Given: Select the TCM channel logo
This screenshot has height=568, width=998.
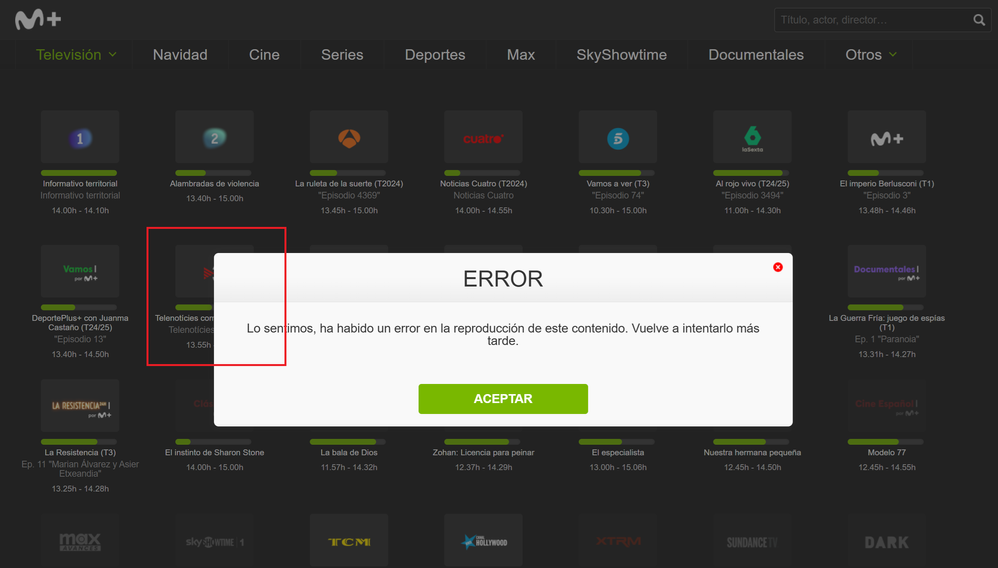Looking at the screenshot, I should [x=349, y=541].
